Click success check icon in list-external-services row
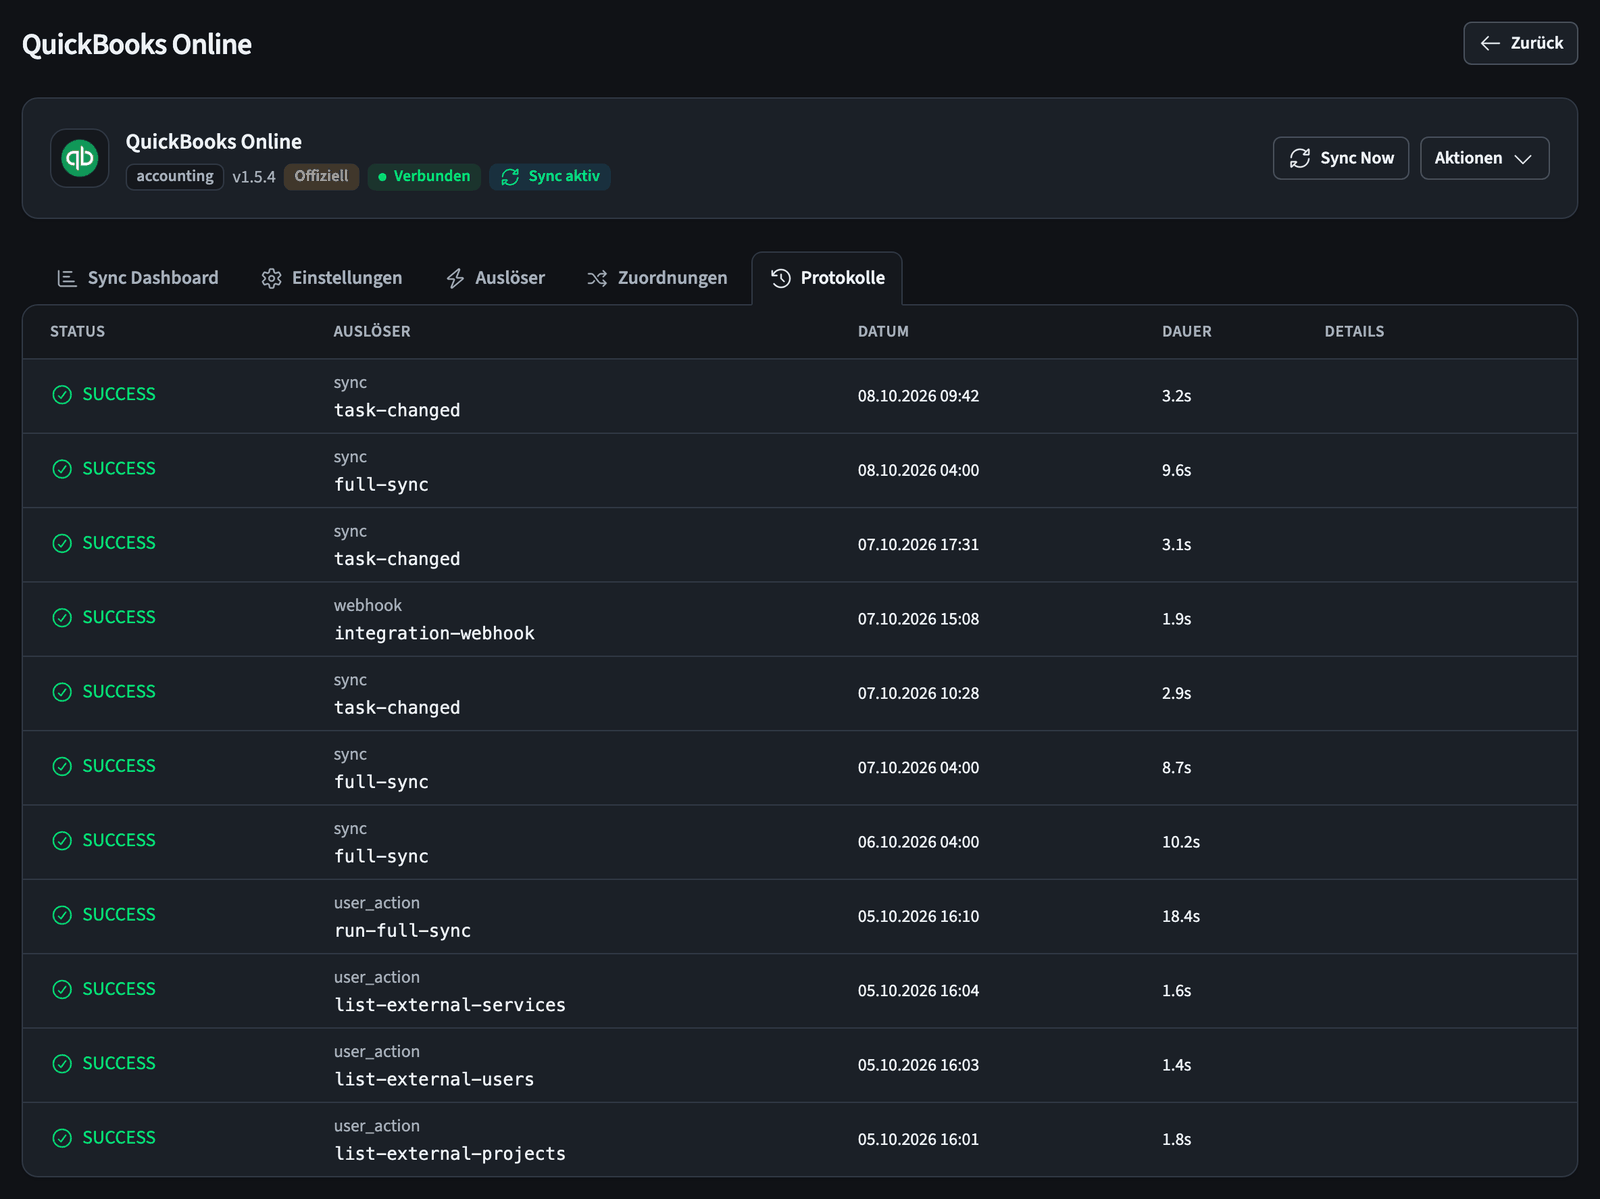Screen dimensions: 1600x1199 pyautogui.click(x=62, y=990)
